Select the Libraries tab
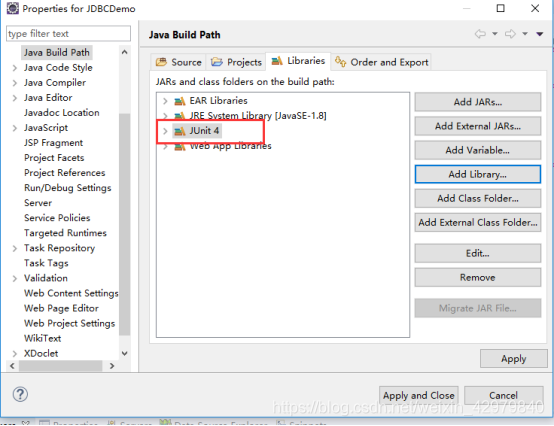554x426 pixels. [x=298, y=61]
